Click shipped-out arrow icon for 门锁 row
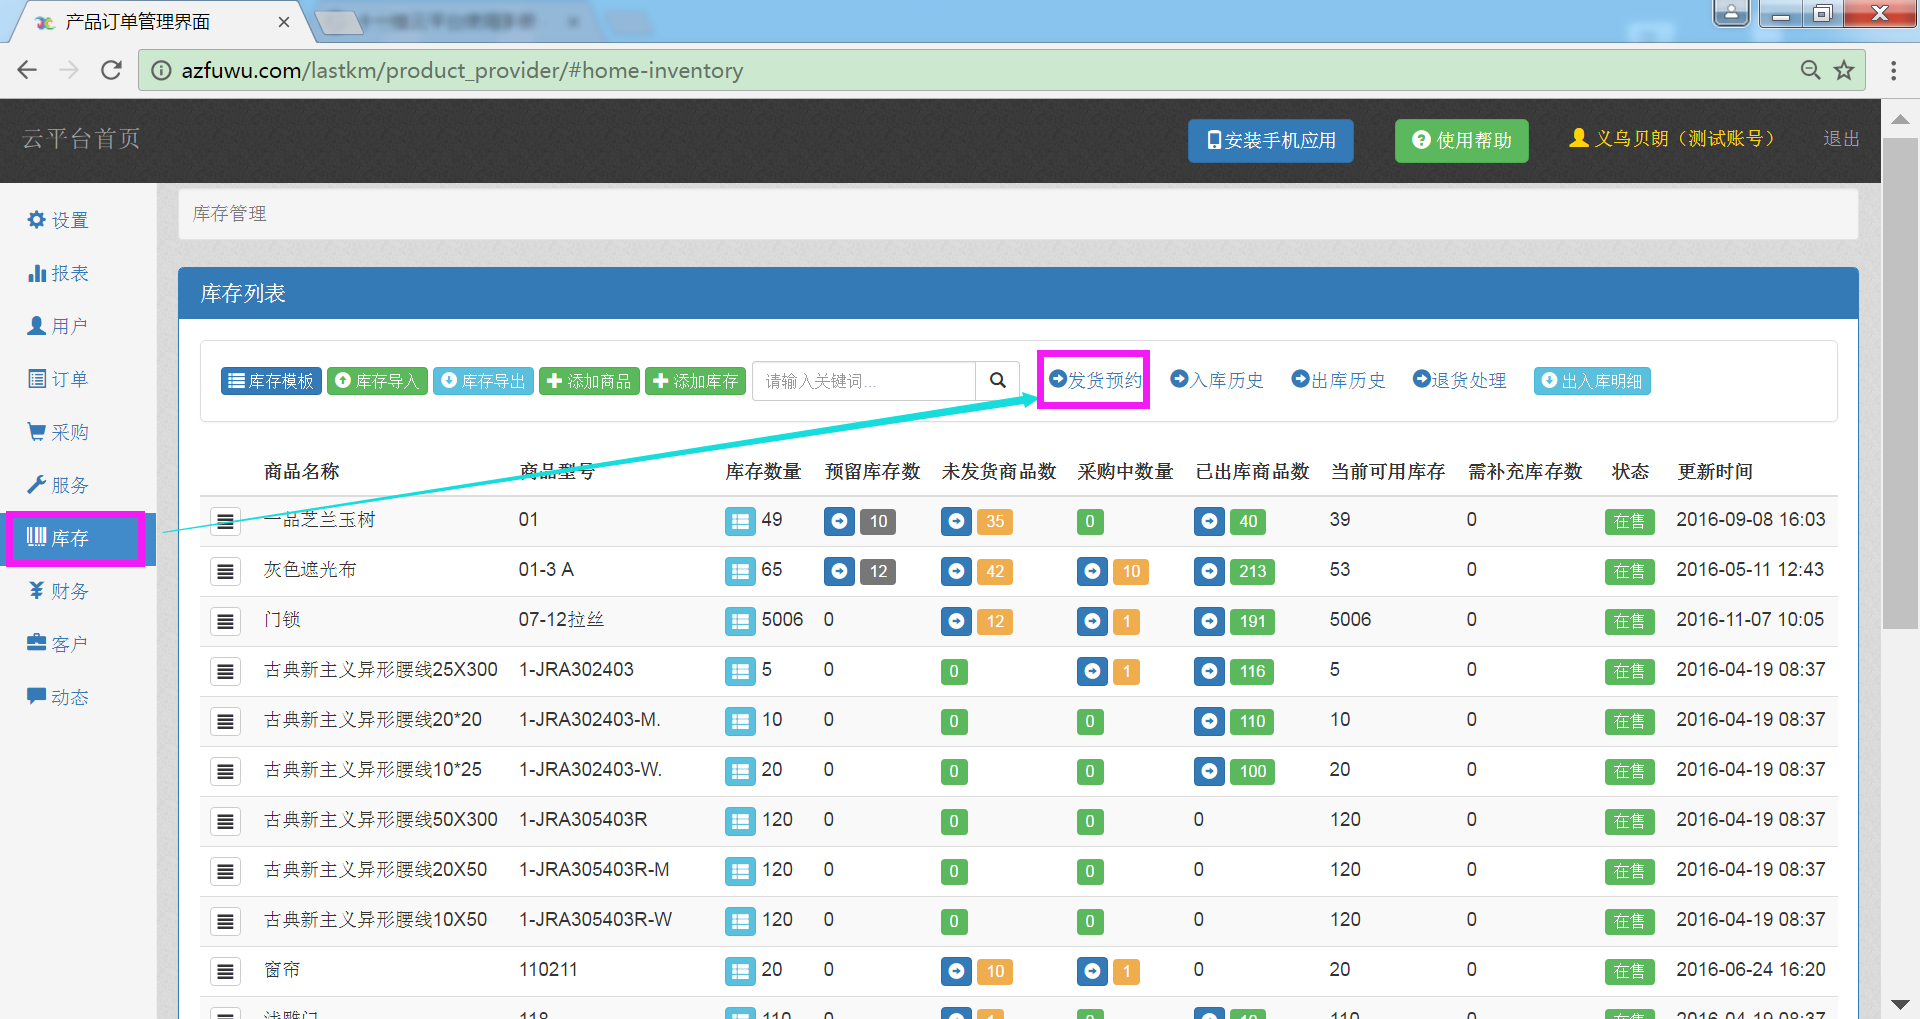Viewport: 1920px width, 1019px height. coord(1209,621)
